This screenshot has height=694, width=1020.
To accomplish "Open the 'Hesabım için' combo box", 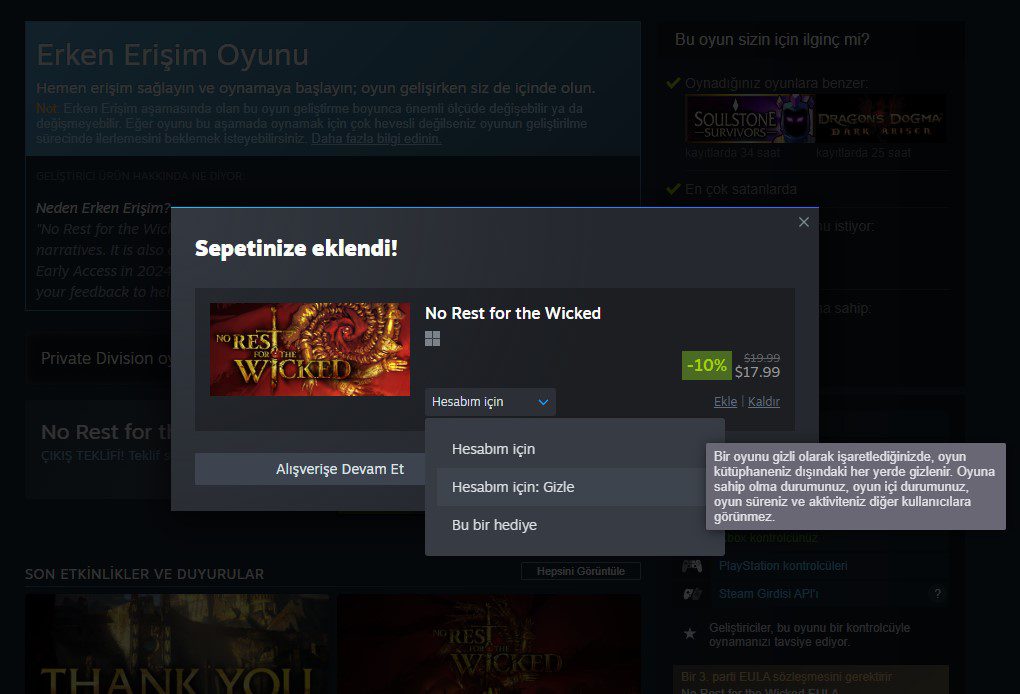I will click(x=490, y=402).
